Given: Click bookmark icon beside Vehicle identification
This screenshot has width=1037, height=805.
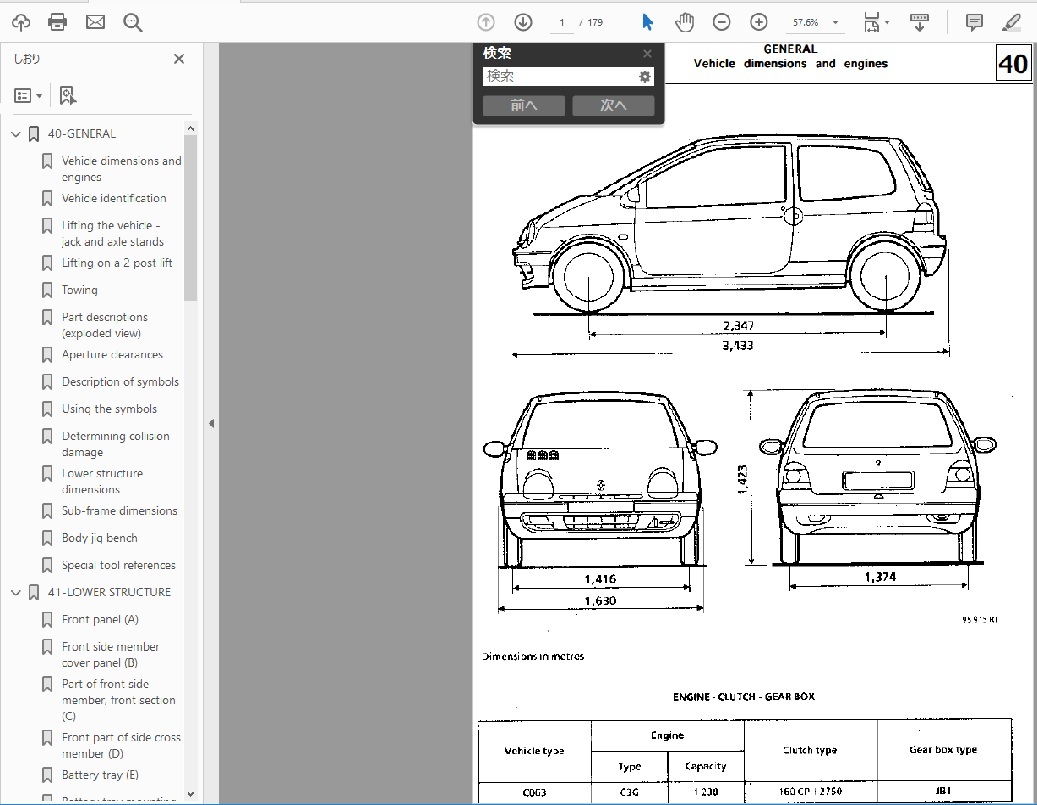Looking at the screenshot, I should [47, 198].
